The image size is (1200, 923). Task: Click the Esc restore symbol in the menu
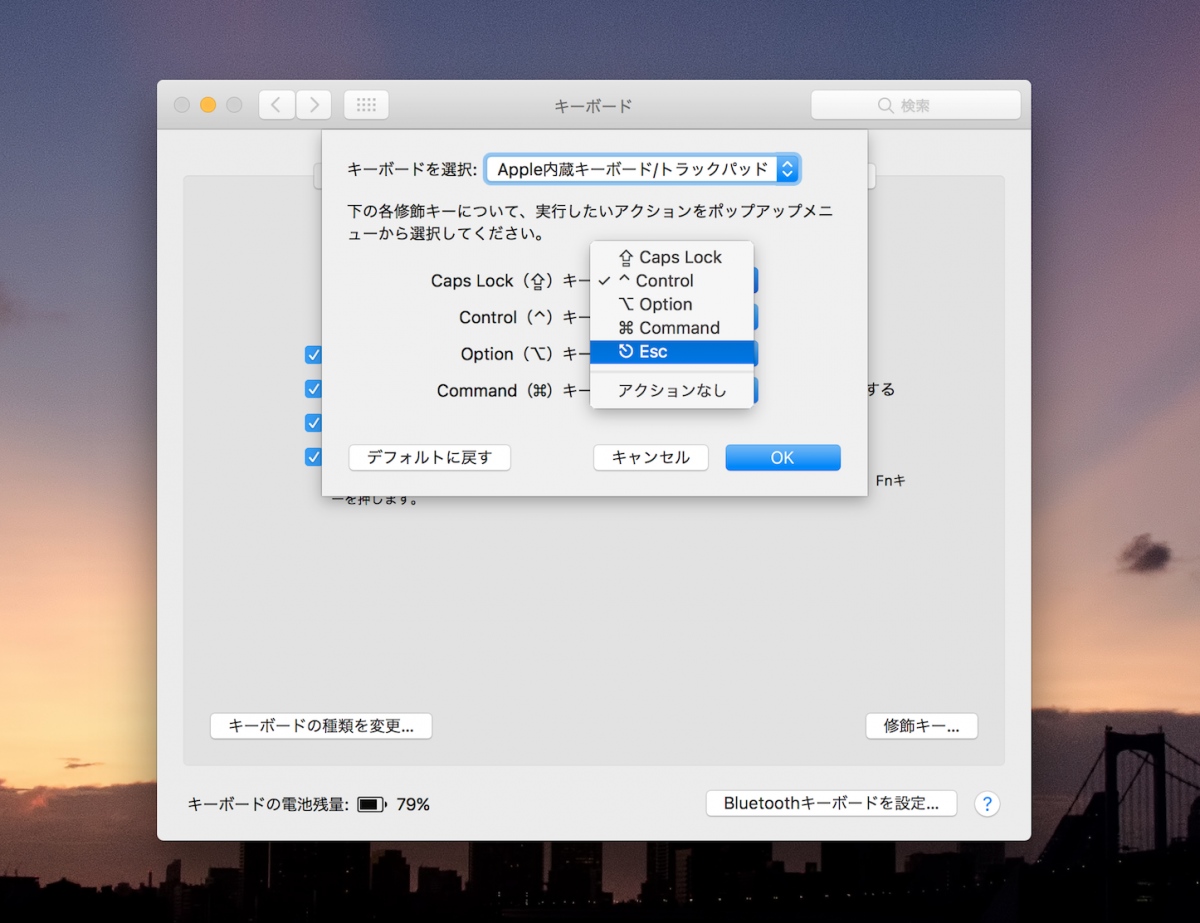click(x=625, y=352)
